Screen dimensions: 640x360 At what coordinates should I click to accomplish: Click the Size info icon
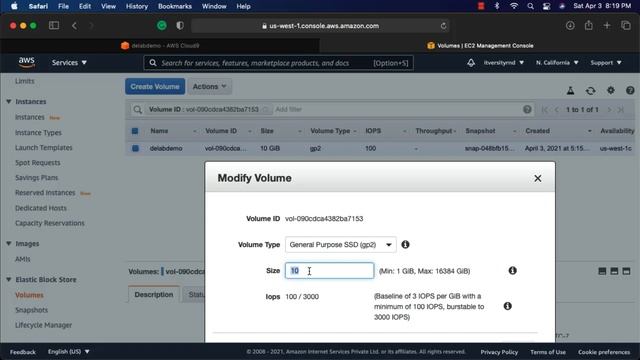512,271
